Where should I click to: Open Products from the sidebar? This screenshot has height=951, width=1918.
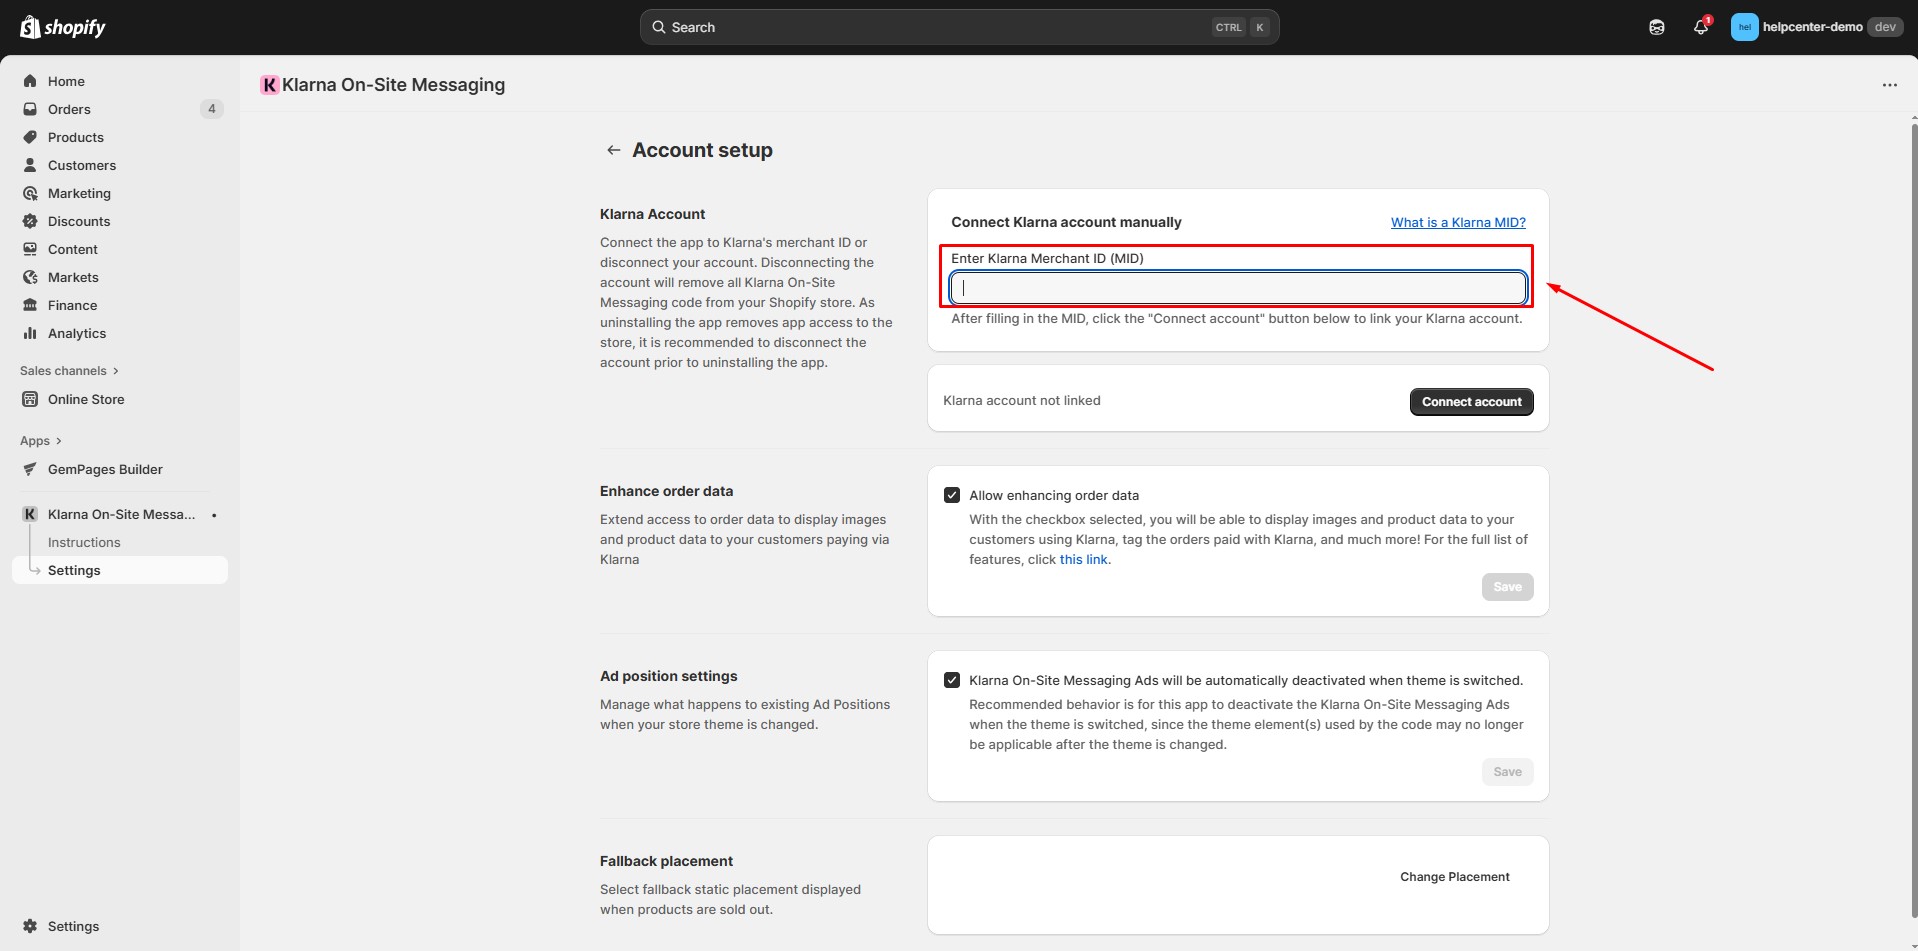coord(77,137)
